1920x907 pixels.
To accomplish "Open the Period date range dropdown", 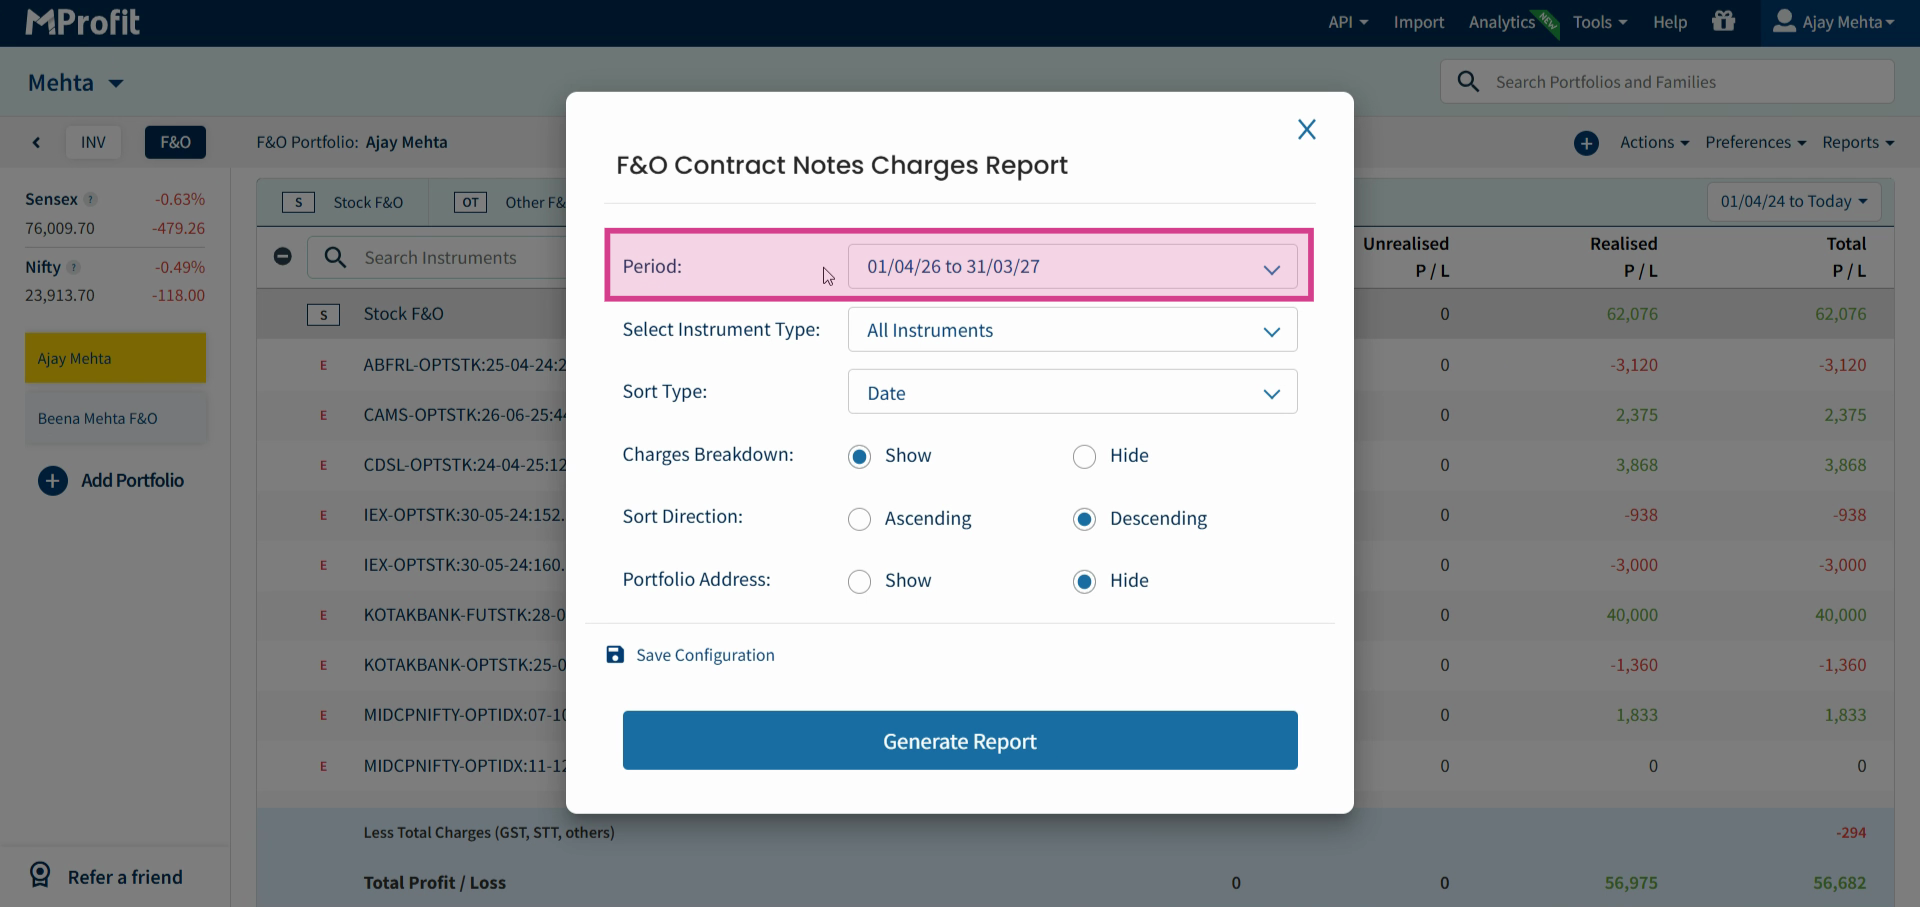I will pos(1072,267).
